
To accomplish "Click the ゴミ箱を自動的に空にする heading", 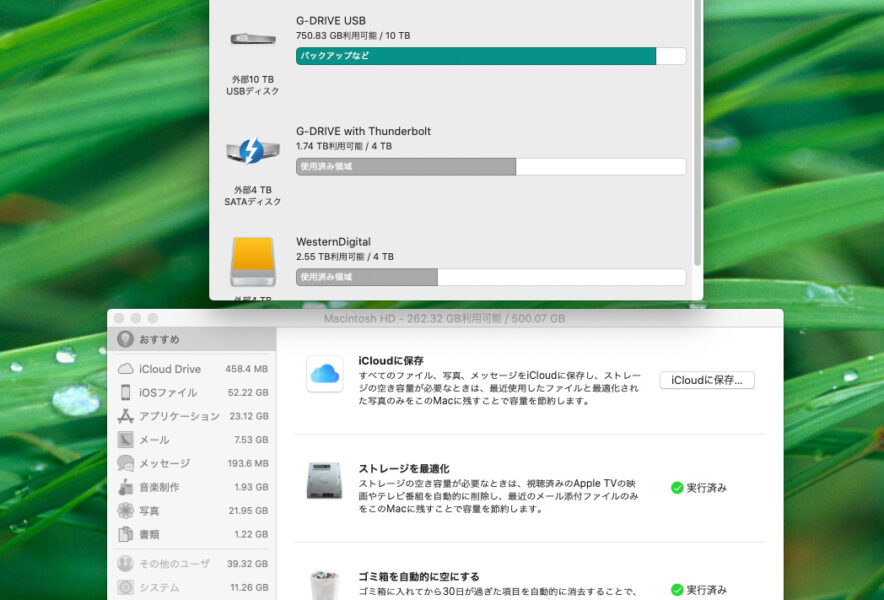I will (419, 576).
